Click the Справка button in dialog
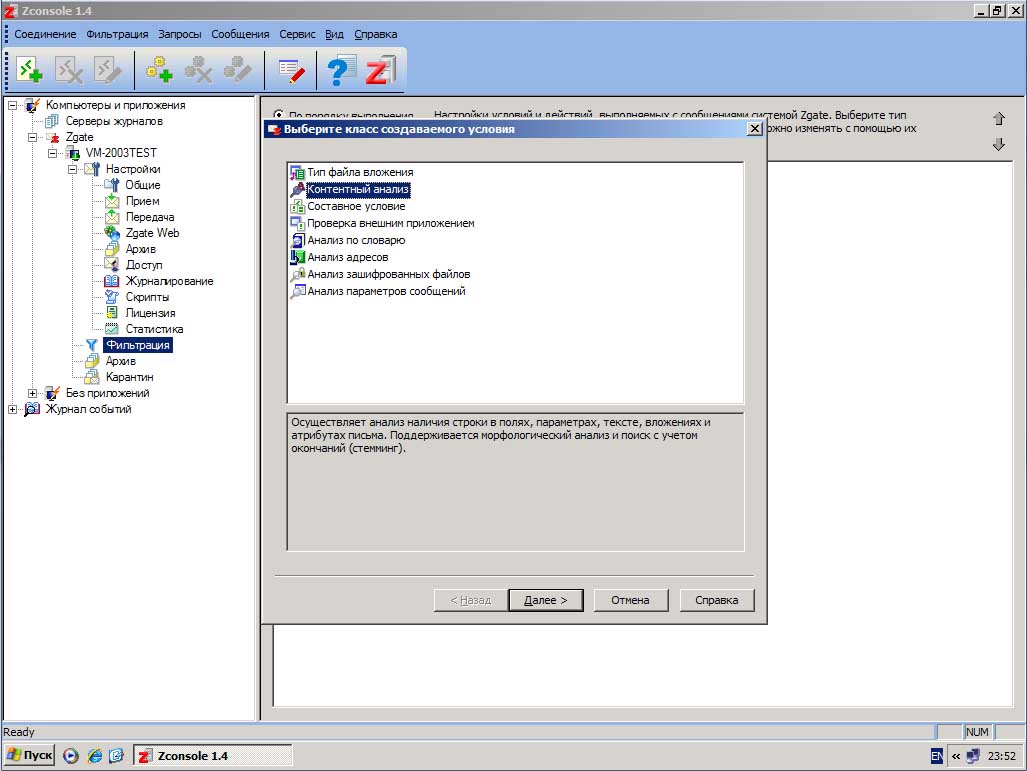This screenshot has width=1027, height=771. click(717, 600)
